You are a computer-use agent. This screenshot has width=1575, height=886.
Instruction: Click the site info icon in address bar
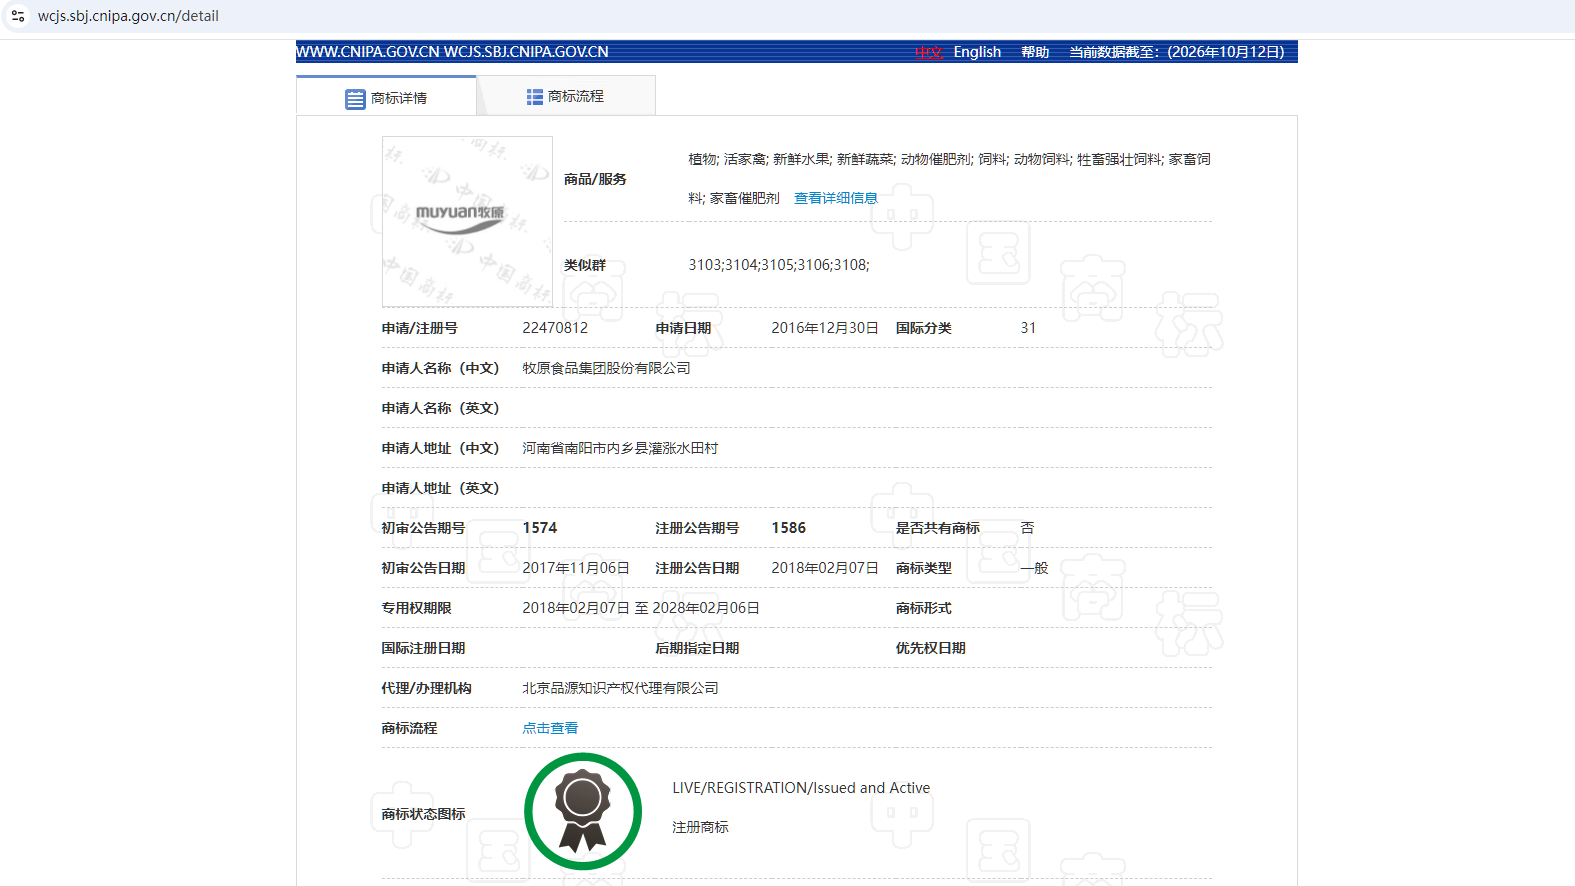pyautogui.click(x=18, y=16)
